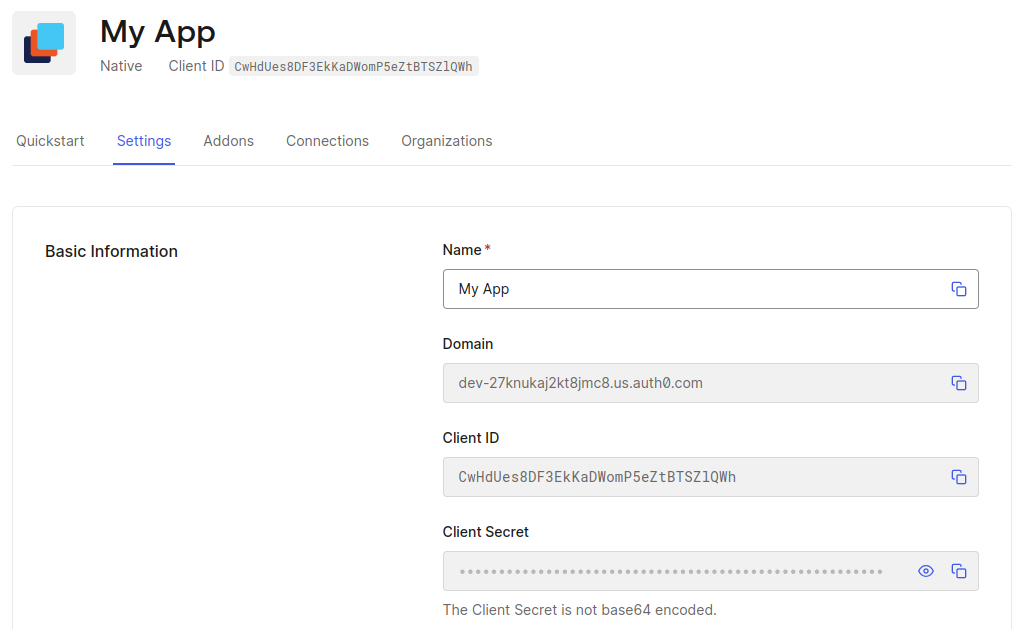
Task: Click the Native application type label
Action: 121,66
